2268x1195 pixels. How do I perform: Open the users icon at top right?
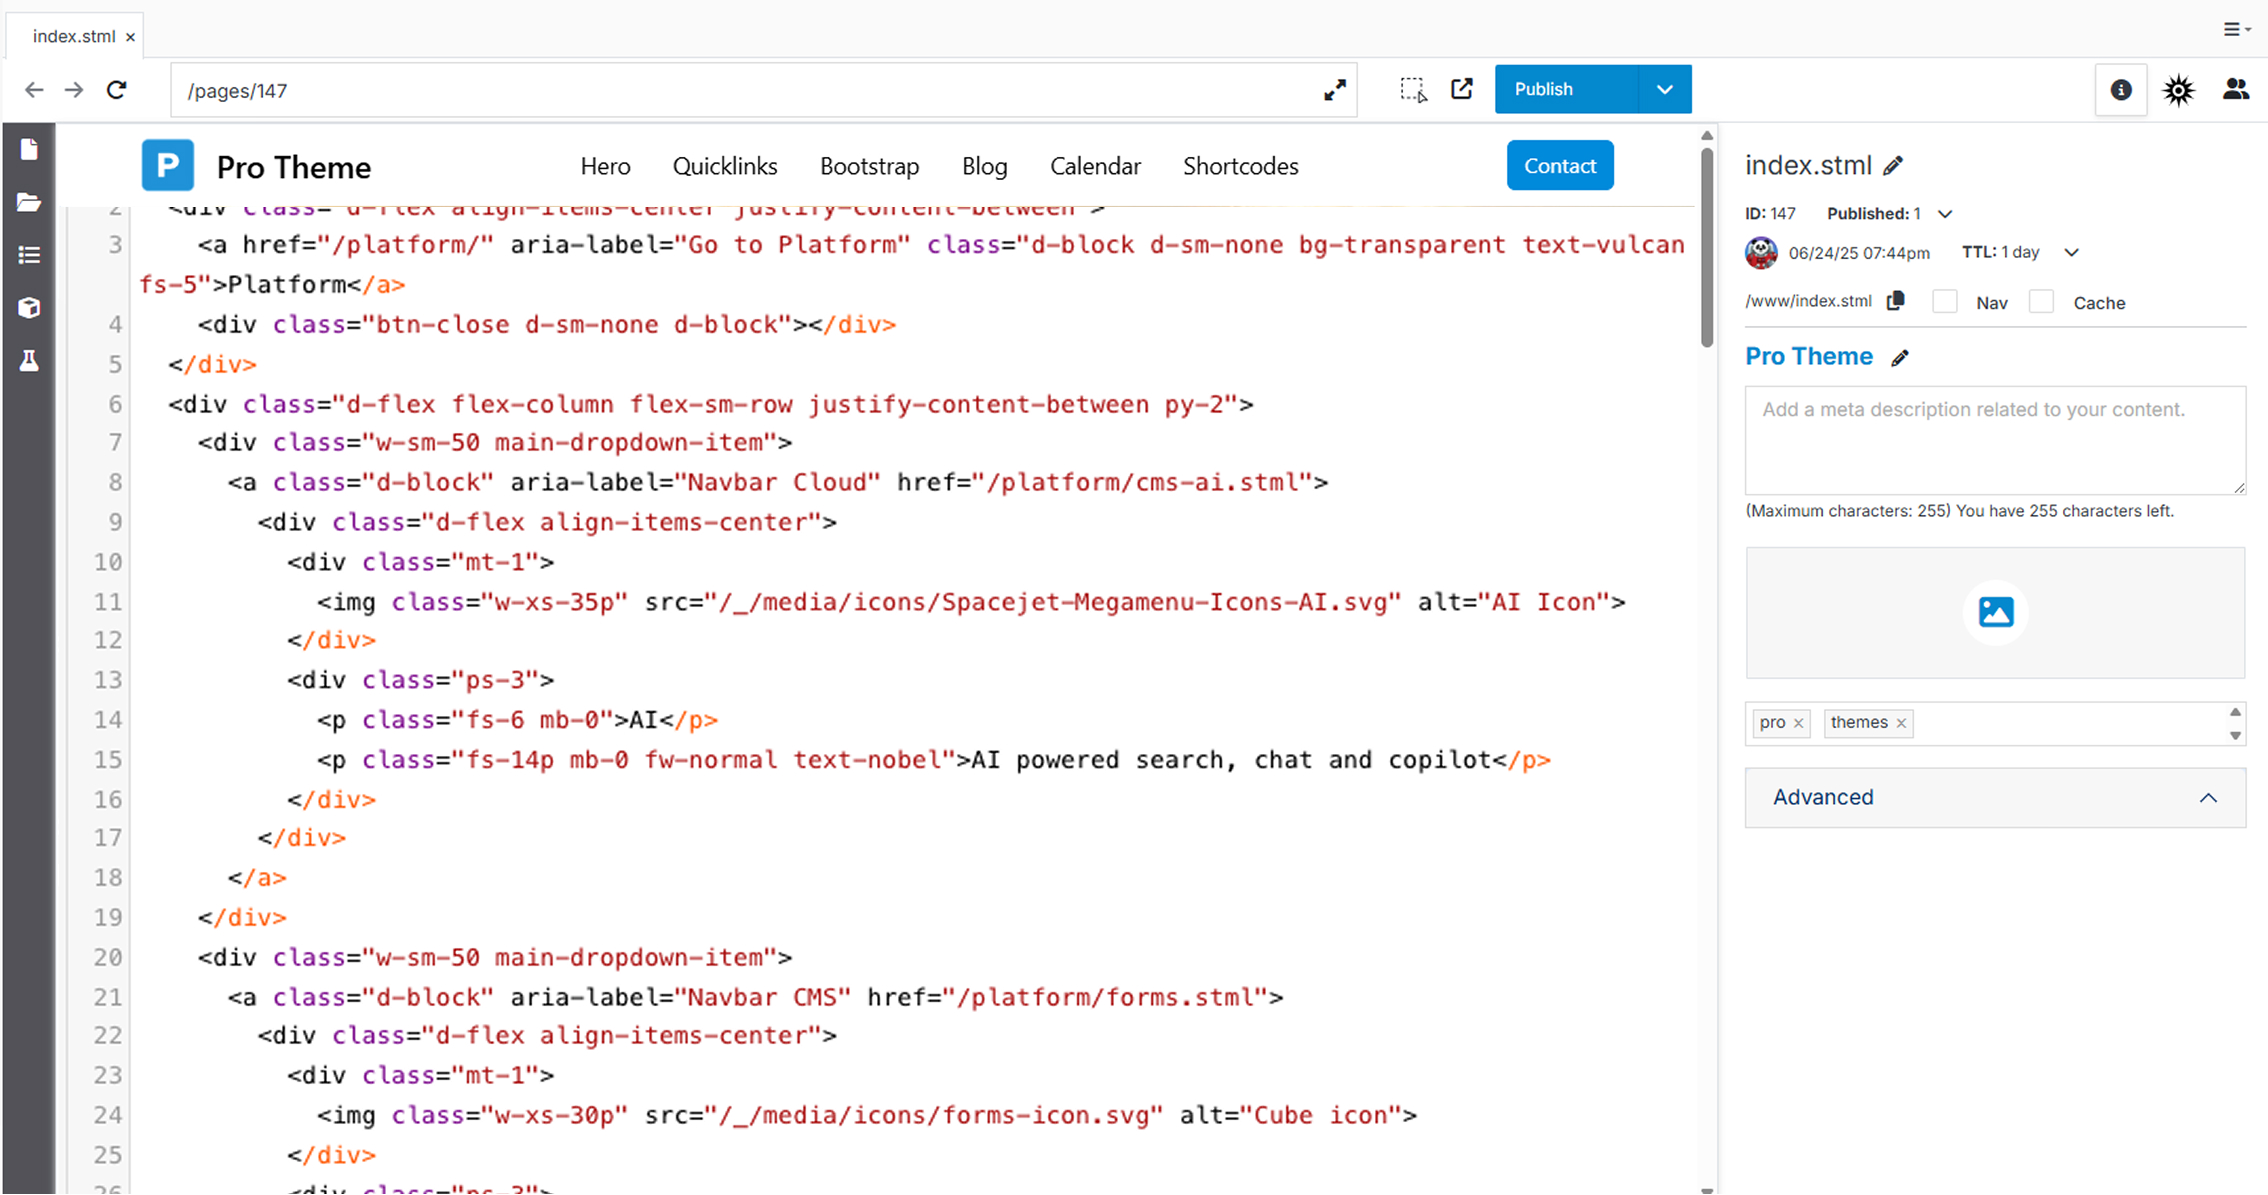(2236, 89)
